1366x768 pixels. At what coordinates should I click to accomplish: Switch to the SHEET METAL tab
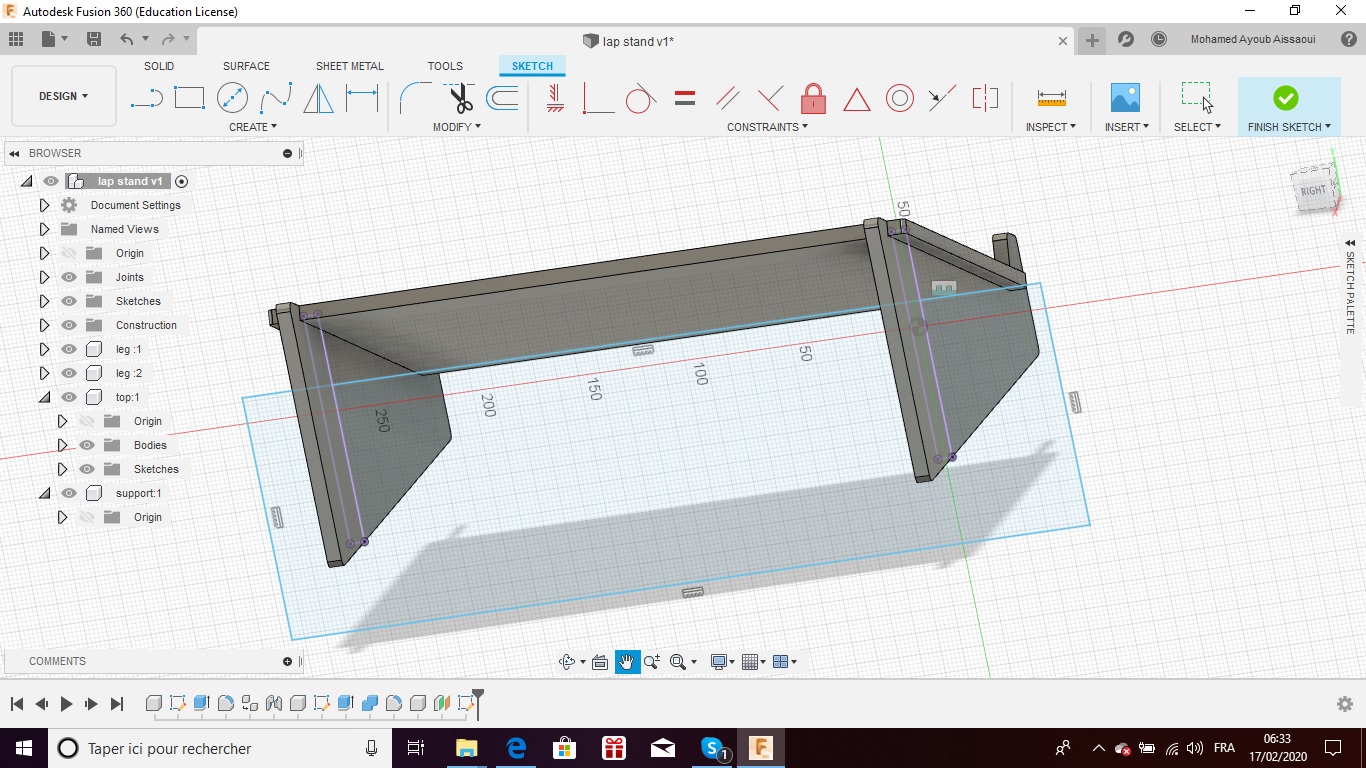click(349, 66)
